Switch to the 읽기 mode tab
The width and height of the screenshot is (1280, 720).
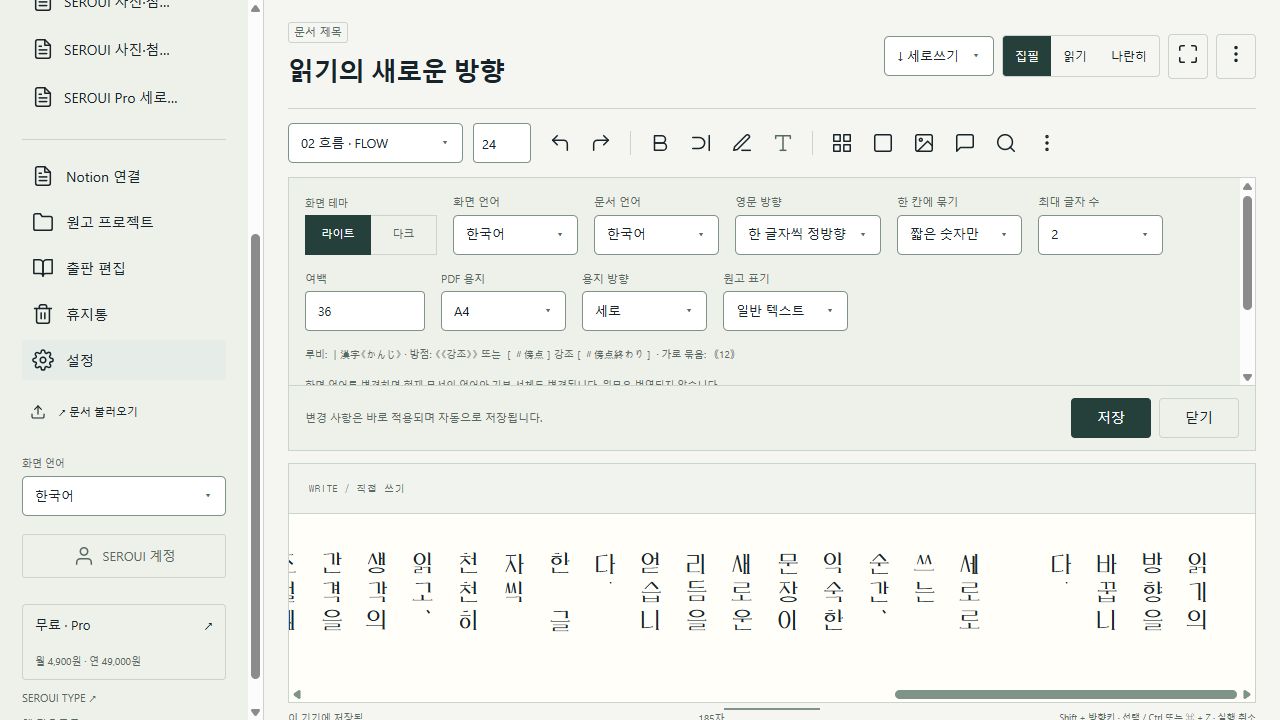click(x=1075, y=56)
